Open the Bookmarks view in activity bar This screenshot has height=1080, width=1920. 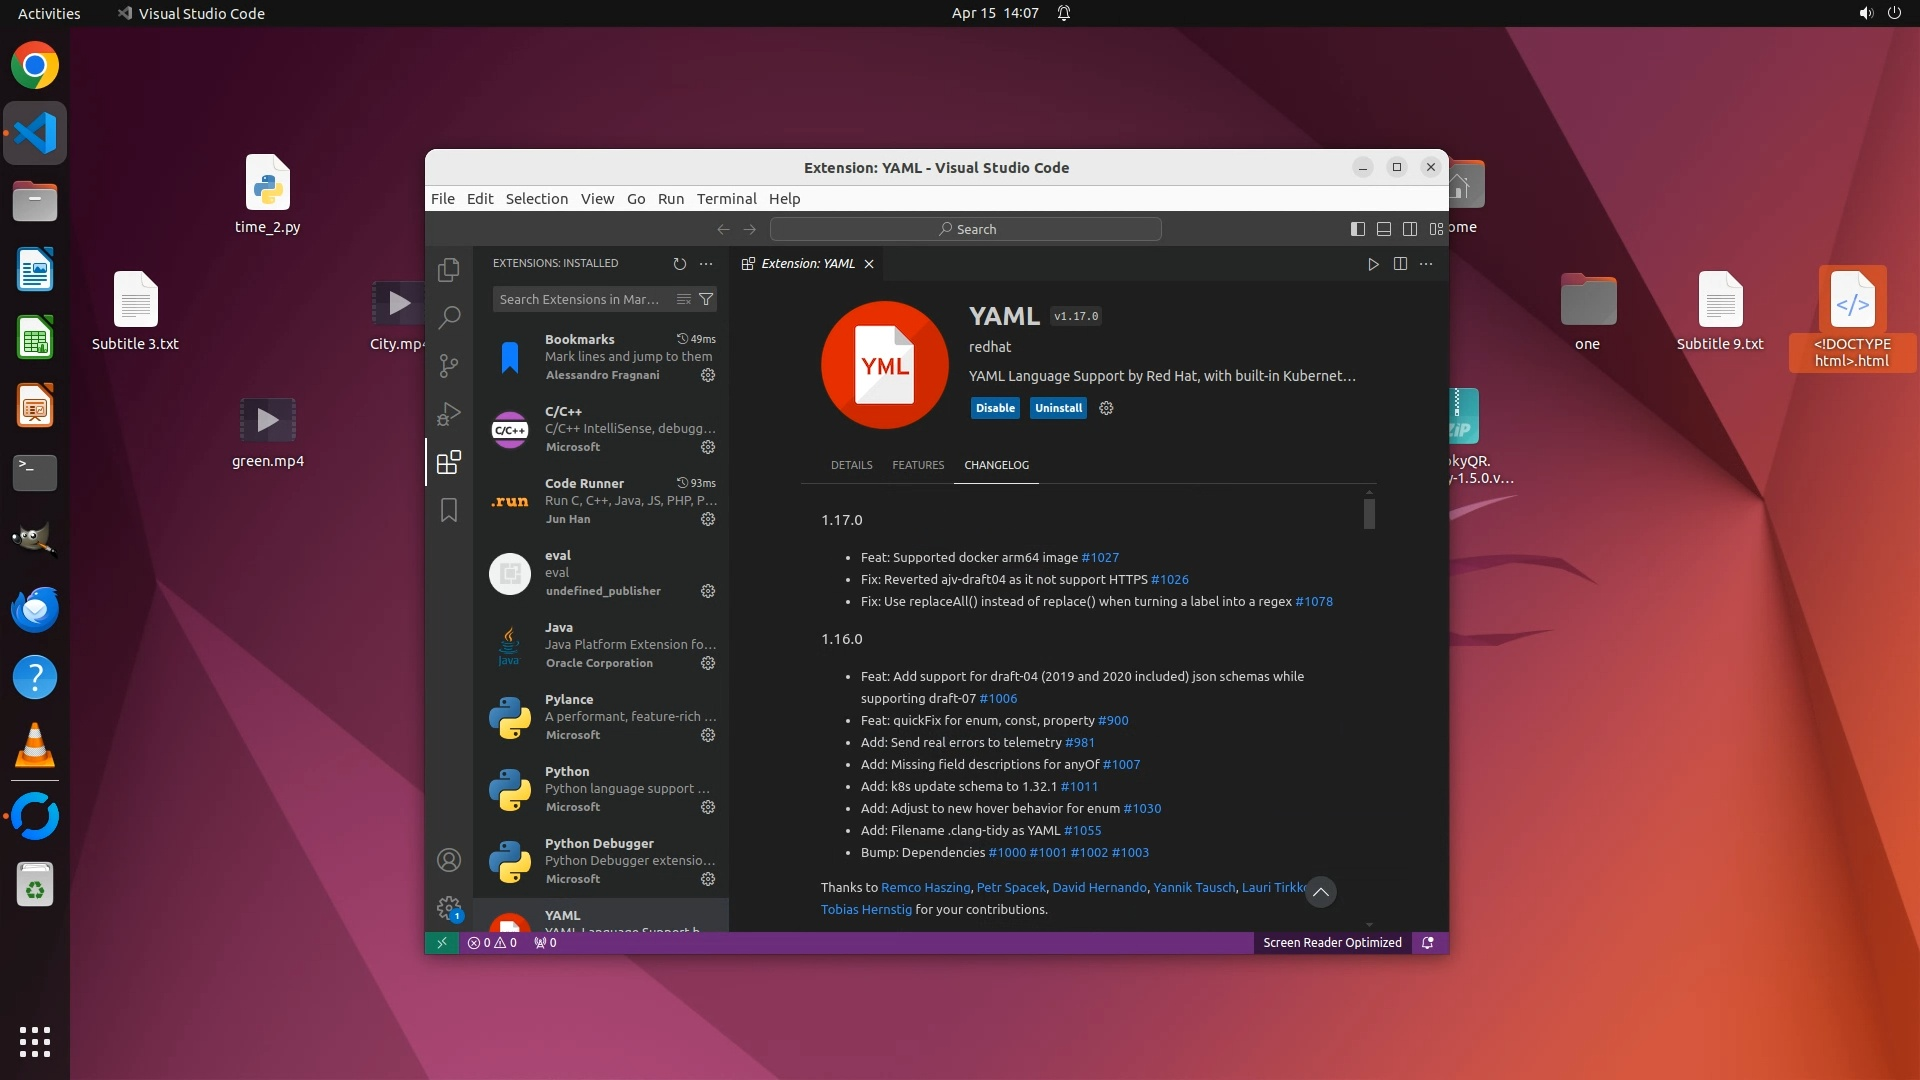click(449, 510)
